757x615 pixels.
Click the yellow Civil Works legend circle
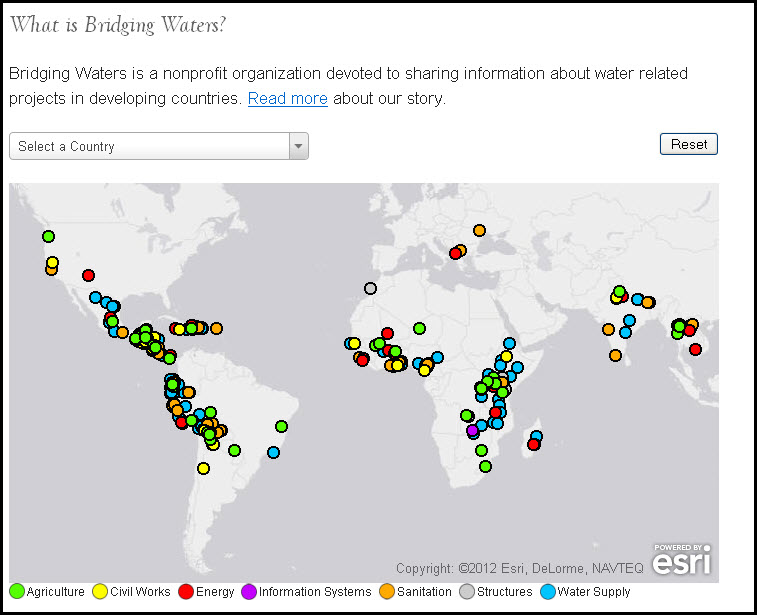pos(100,591)
